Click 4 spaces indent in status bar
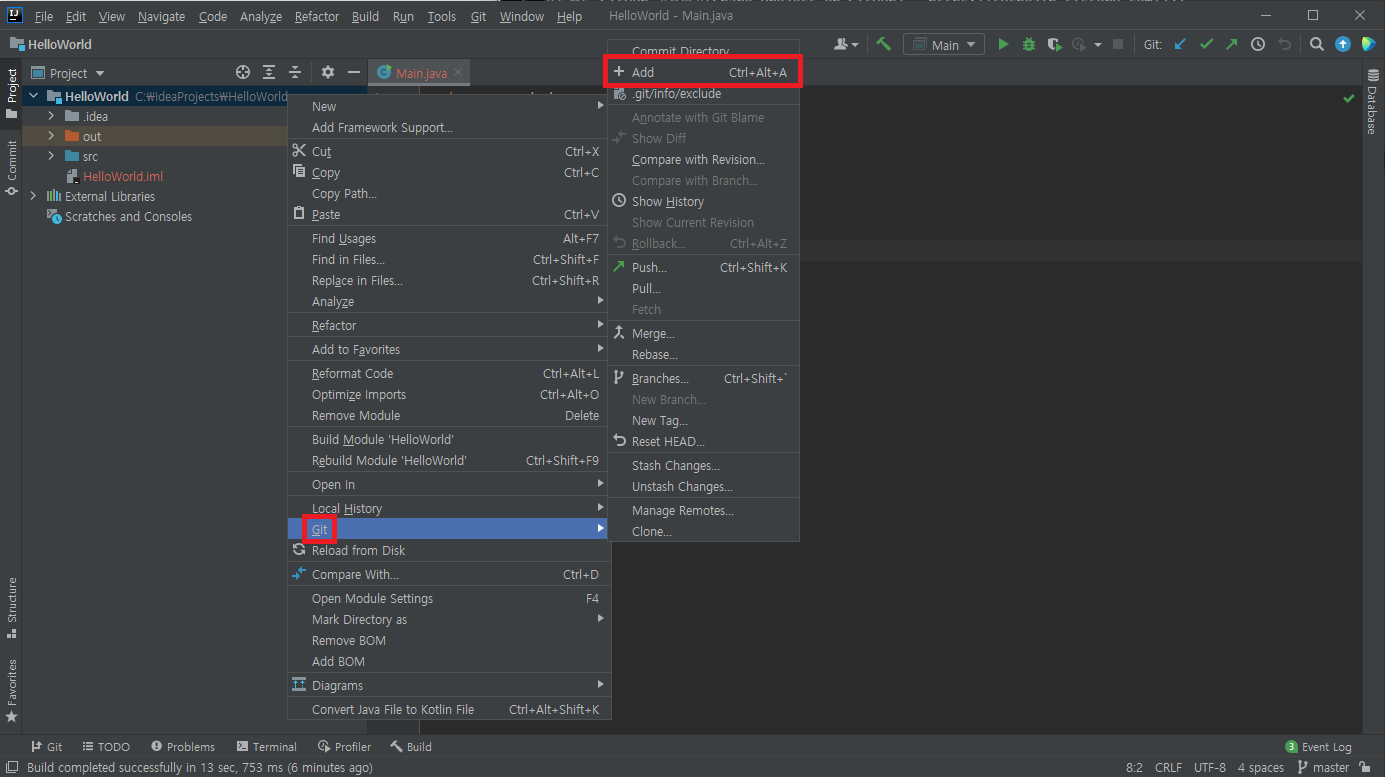Image resolution: width=1385 pixels, height=778 pixels. [1260, 767]
